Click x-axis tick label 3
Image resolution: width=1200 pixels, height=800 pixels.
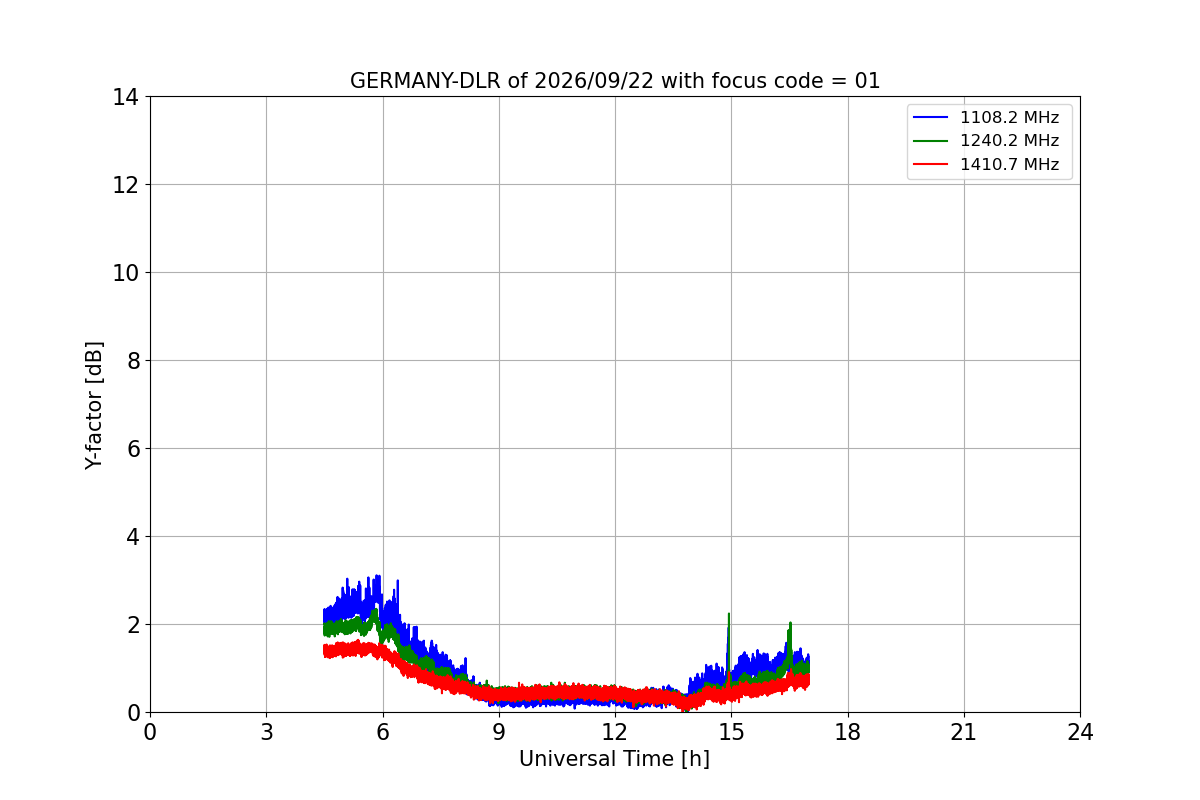pyautogui.click(x=266, y=732)
